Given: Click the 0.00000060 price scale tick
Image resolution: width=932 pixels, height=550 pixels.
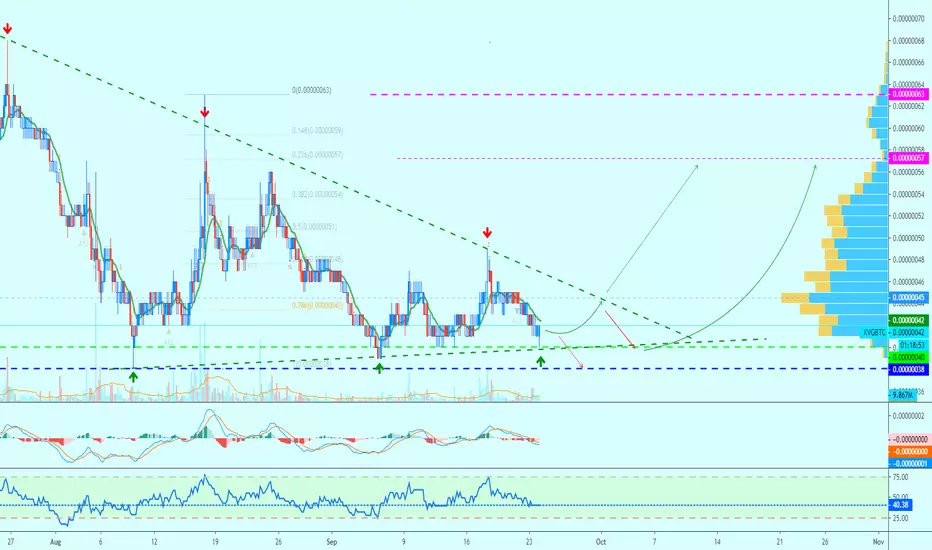Looking at the screenshot, I should point(908,128).
